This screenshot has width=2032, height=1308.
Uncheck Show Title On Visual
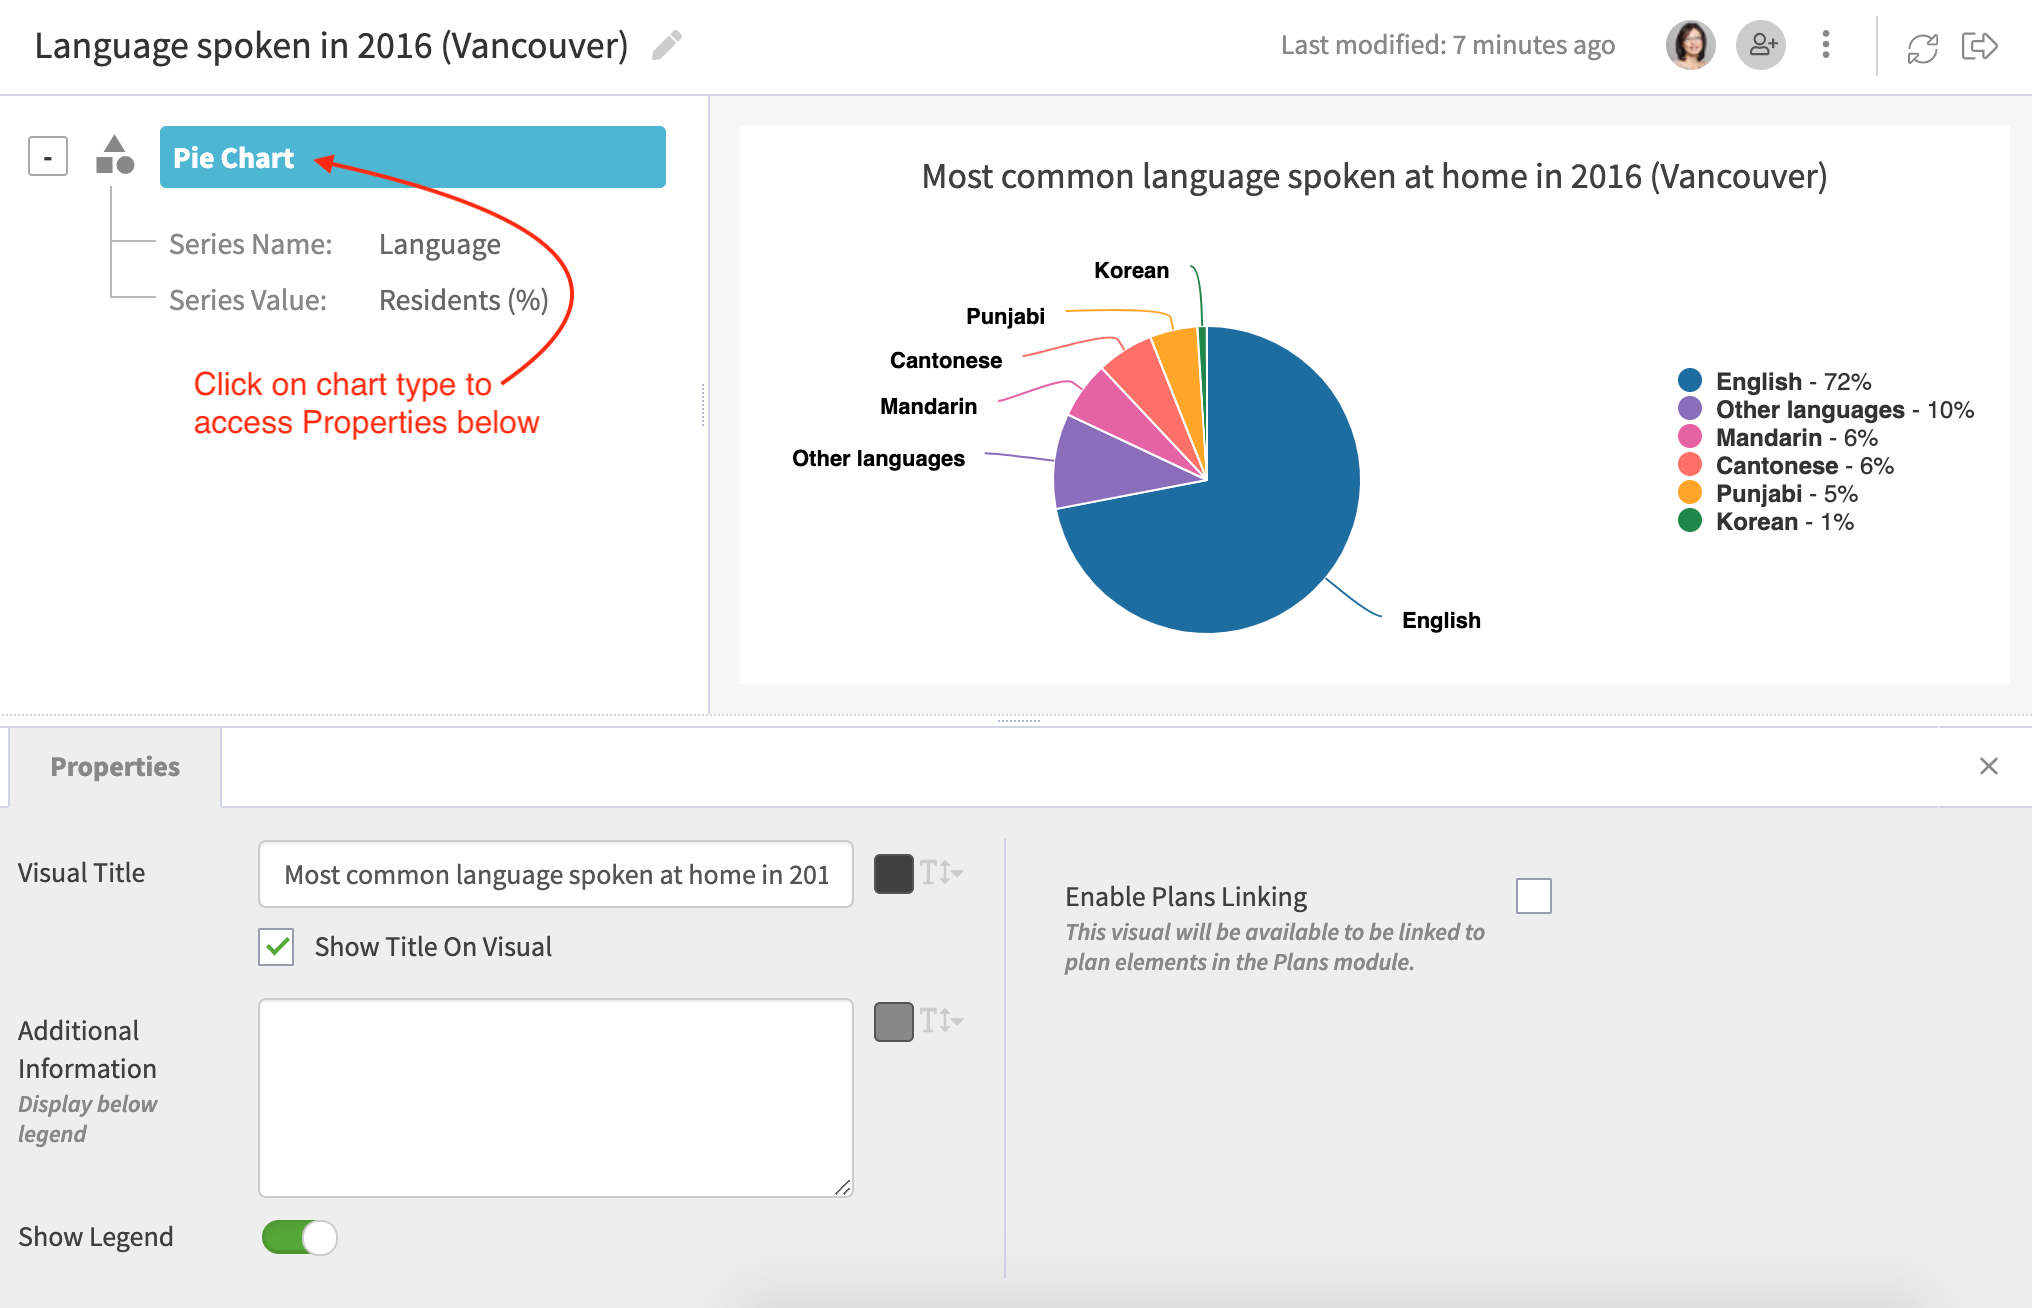point(276,947)
